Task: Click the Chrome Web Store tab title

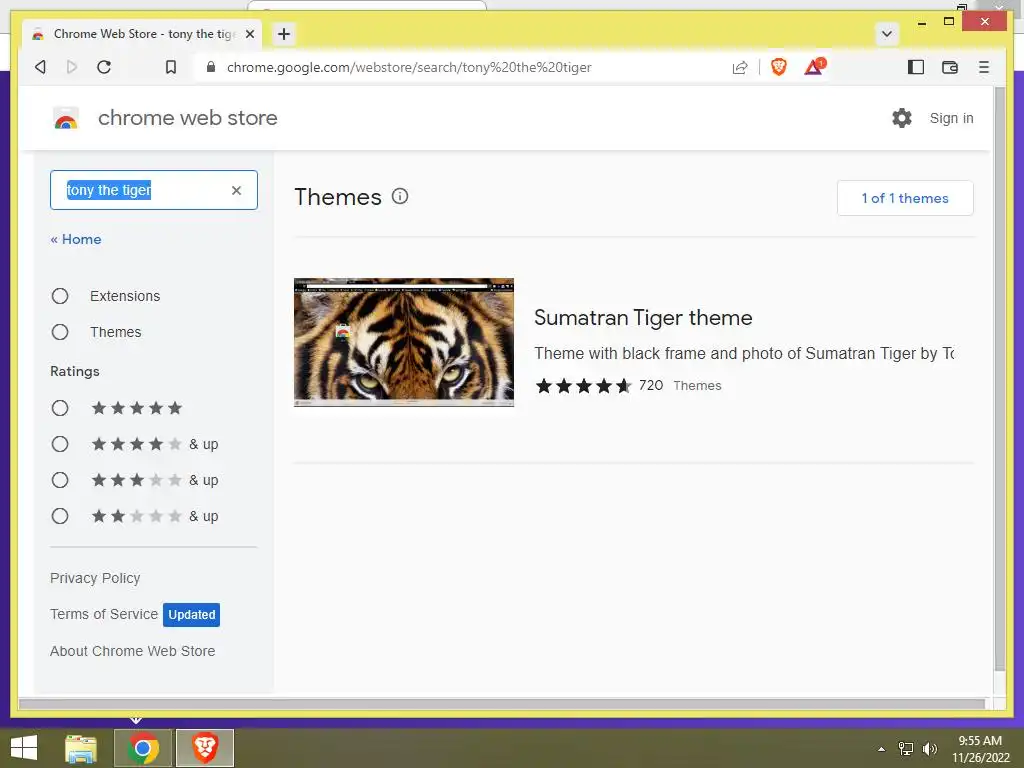Action: pos(144,34)
